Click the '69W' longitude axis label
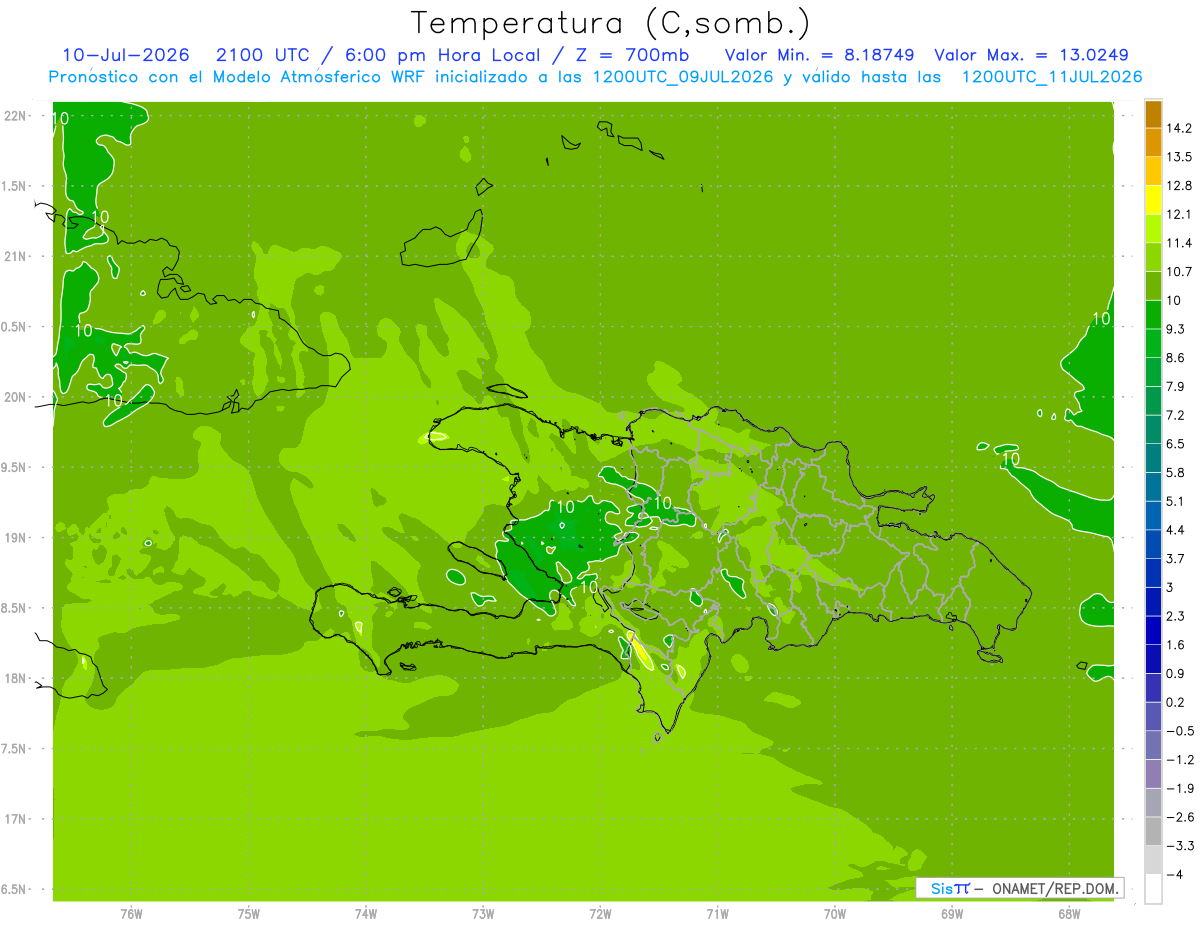 pos(952,913)
